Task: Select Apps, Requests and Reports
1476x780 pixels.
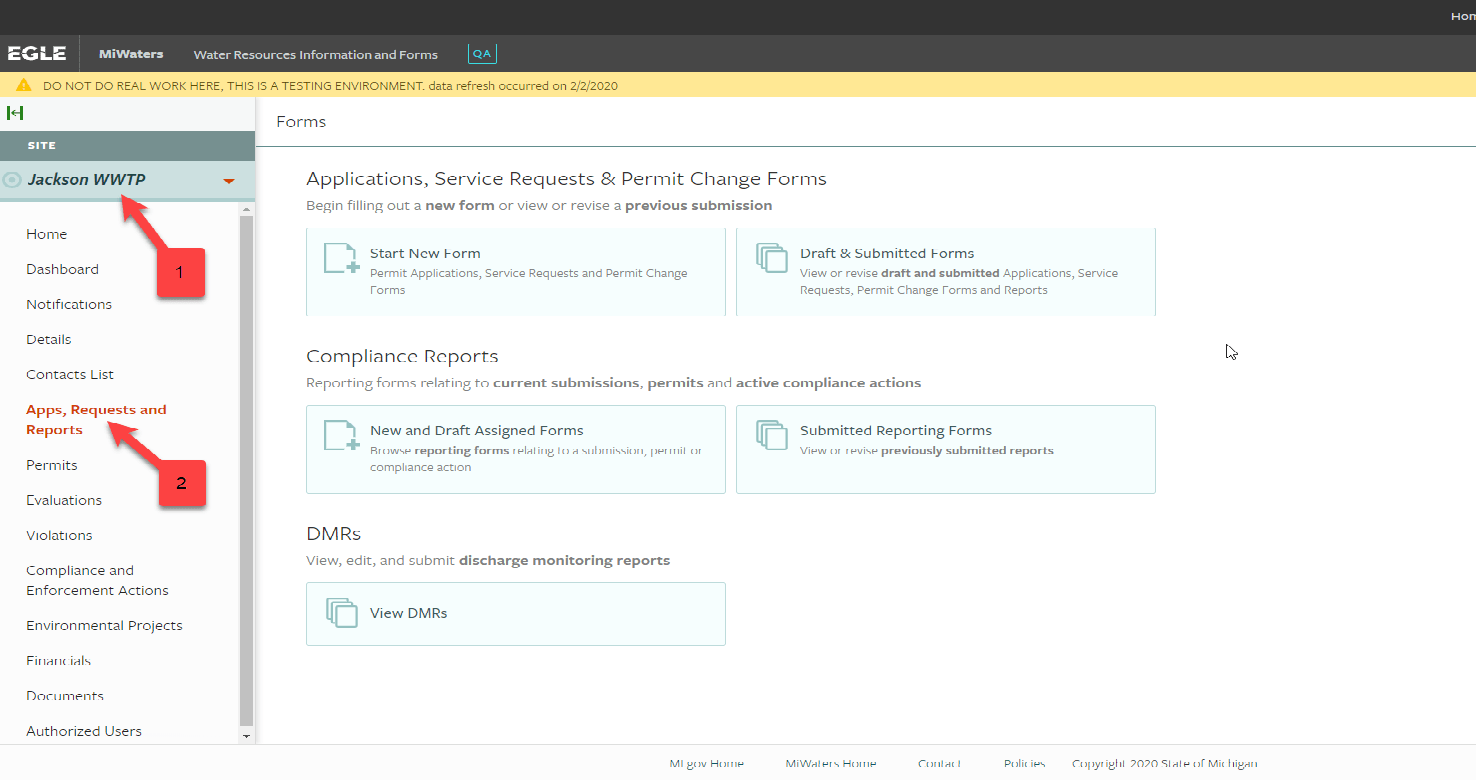Action: pyautogui.click(x=96, y=420)
